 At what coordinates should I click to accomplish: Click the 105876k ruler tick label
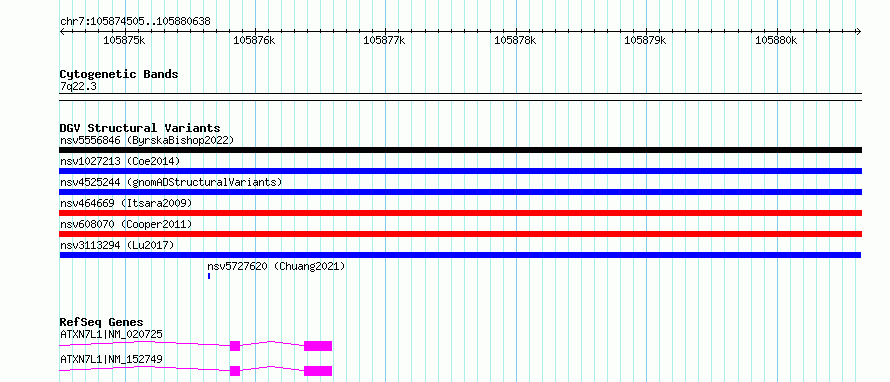coord(254,40)
